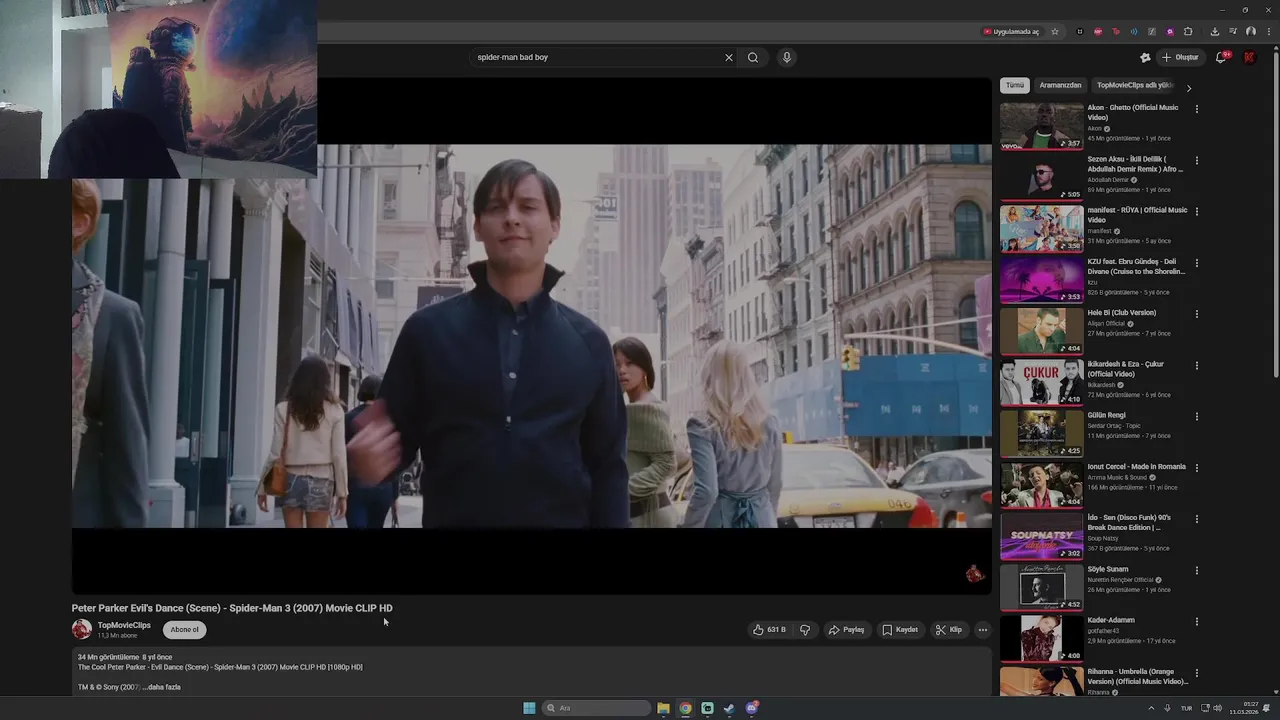Screen dimensions: 1280x720
Task: Open Chrome profile avatar
Action: point(1250,31)
